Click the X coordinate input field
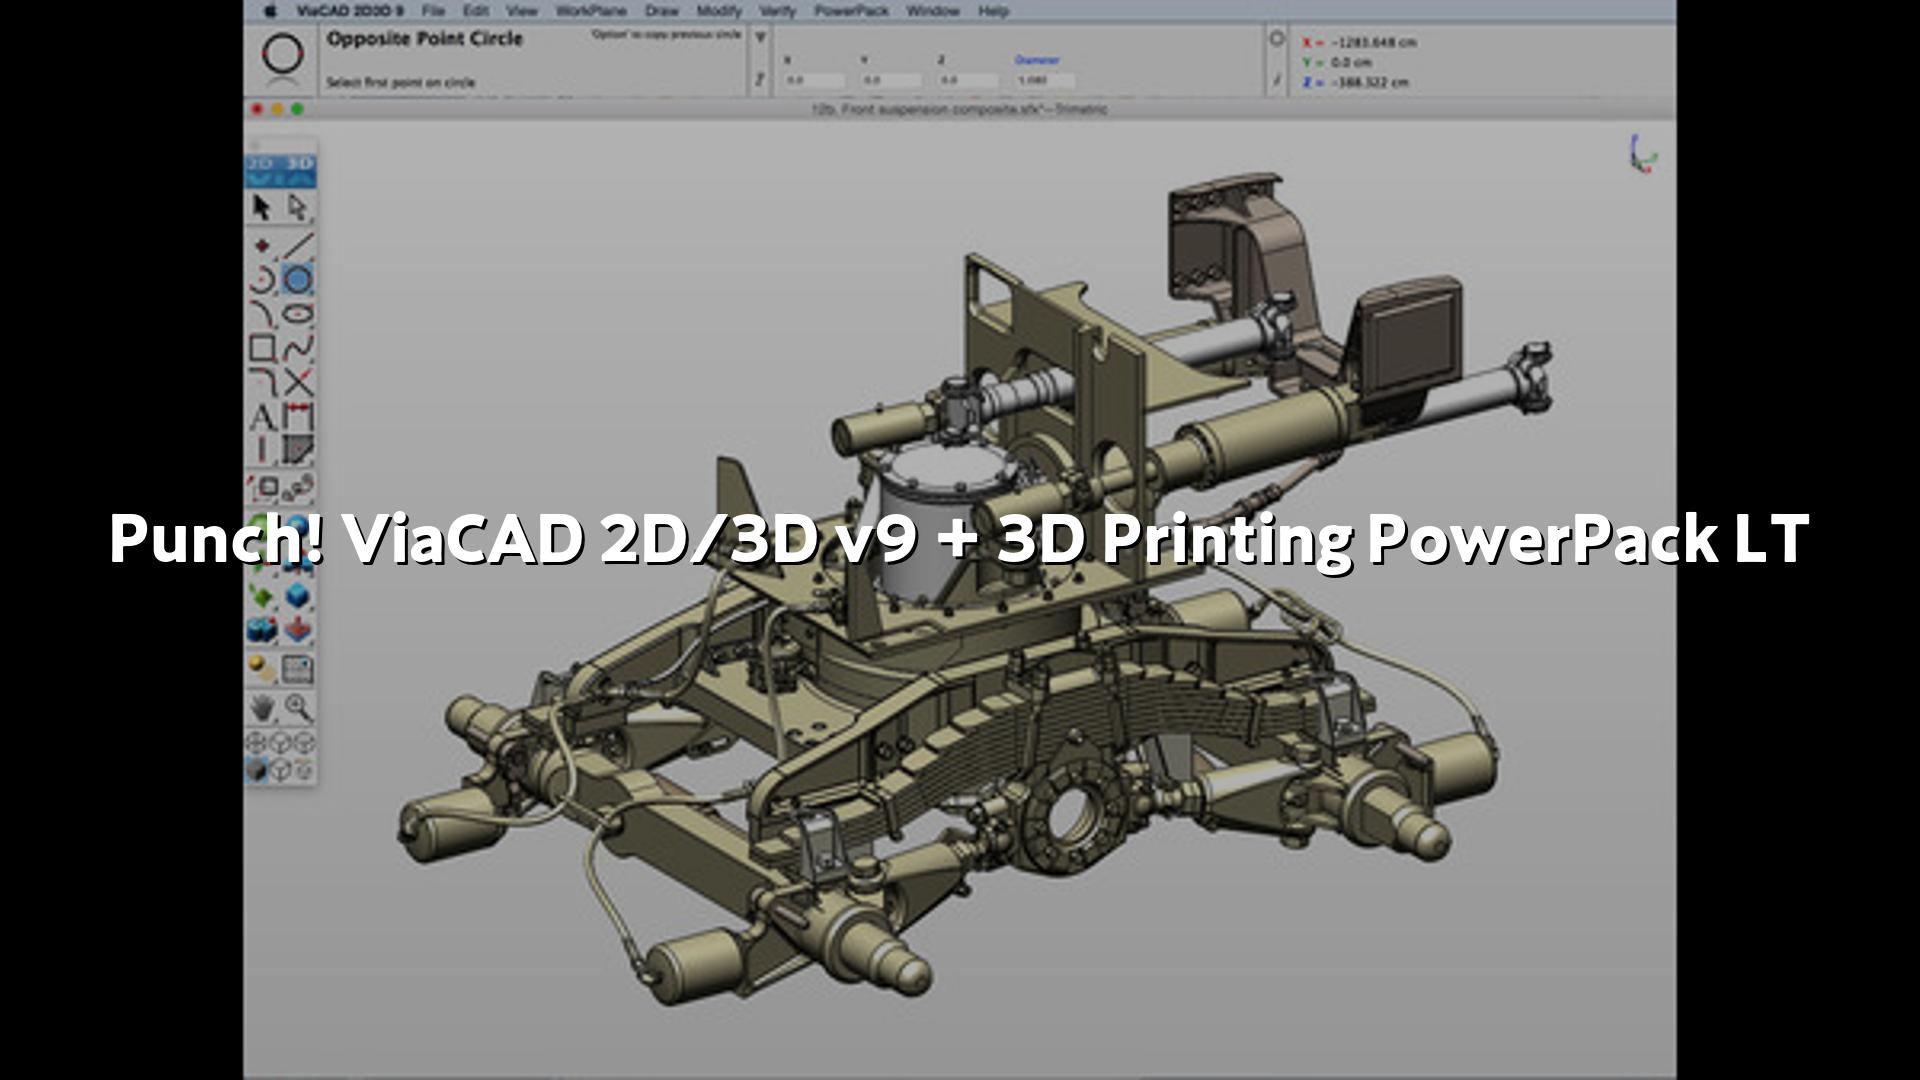Screen dimensions: 1920x1080 (814, 80)
